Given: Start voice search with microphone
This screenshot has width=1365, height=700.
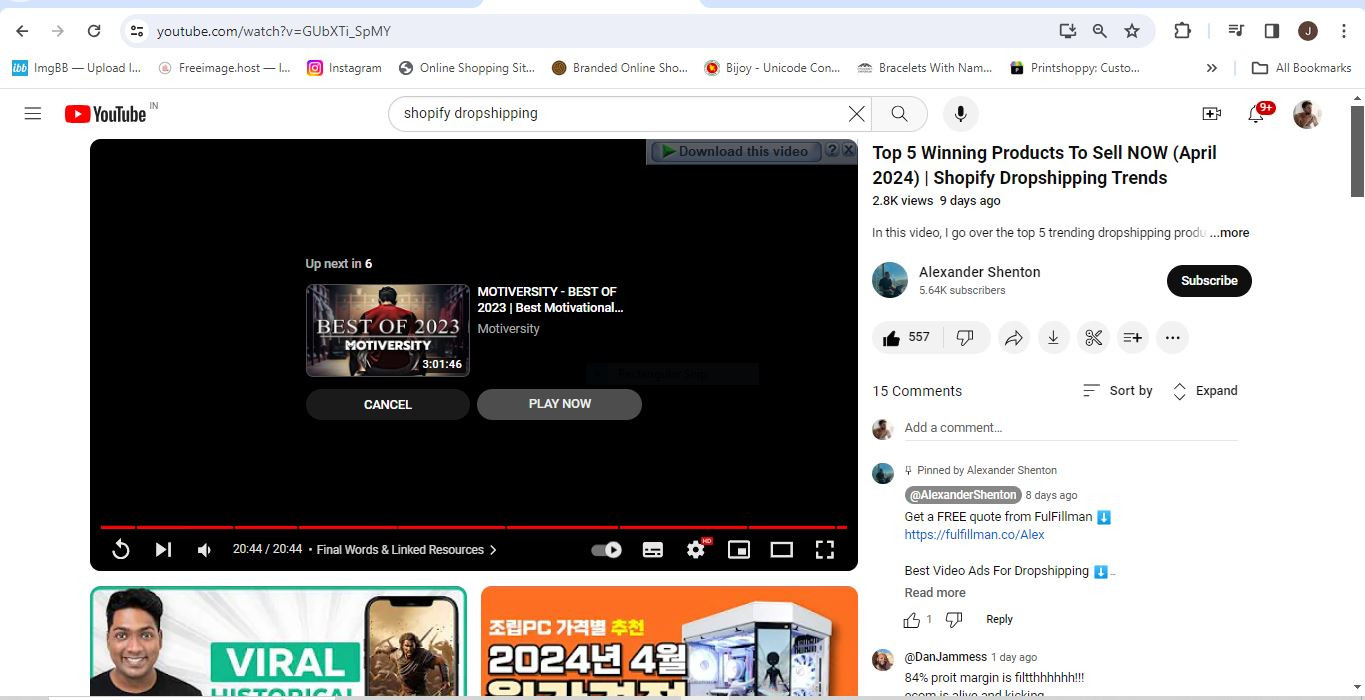Looking at the screenshot, I should (x=960, y=114).
